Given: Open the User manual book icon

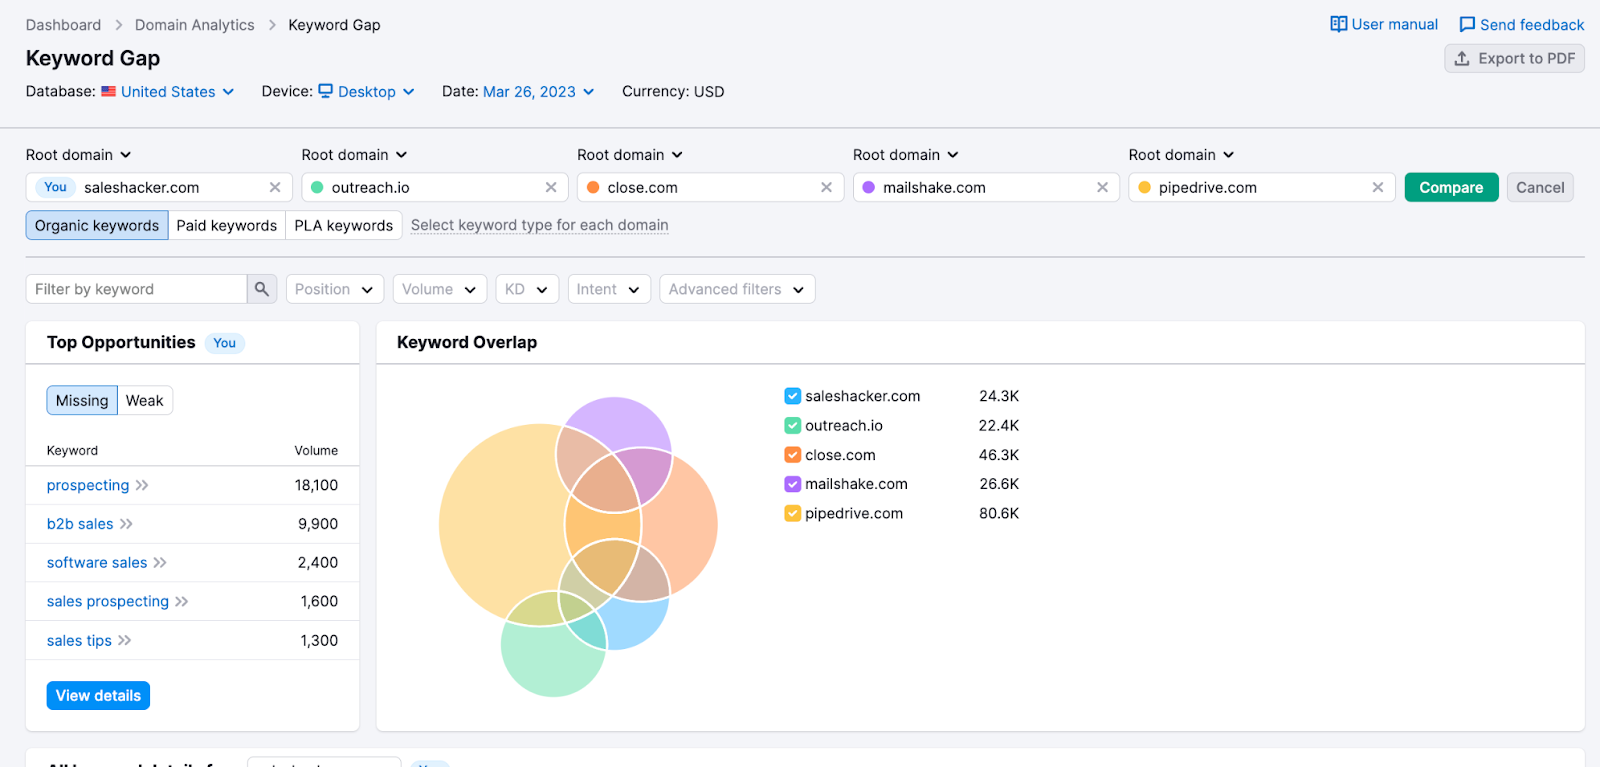Looking at the screenshot, I should (1339, 24).
